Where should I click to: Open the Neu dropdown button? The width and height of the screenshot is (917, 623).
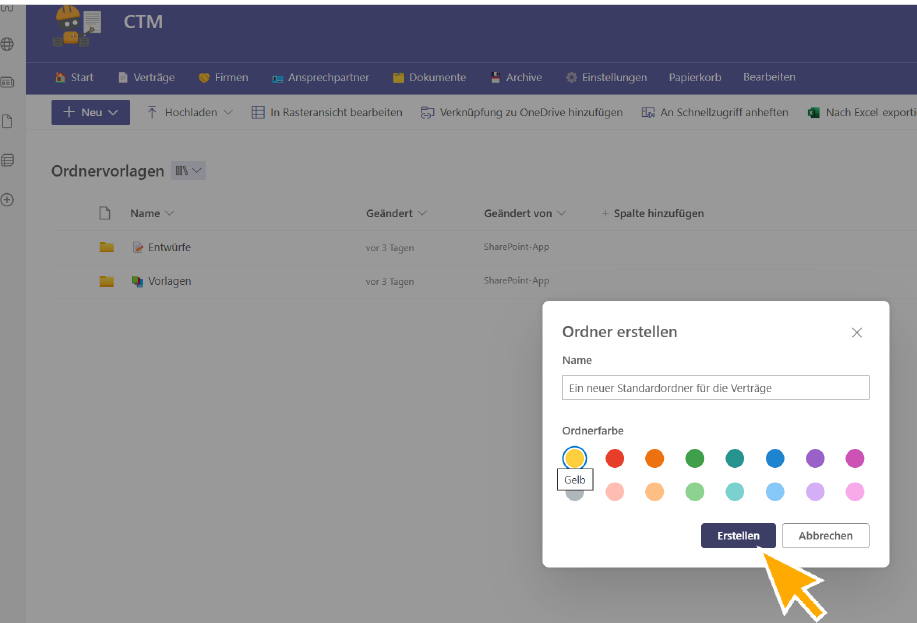pos(90,113)
